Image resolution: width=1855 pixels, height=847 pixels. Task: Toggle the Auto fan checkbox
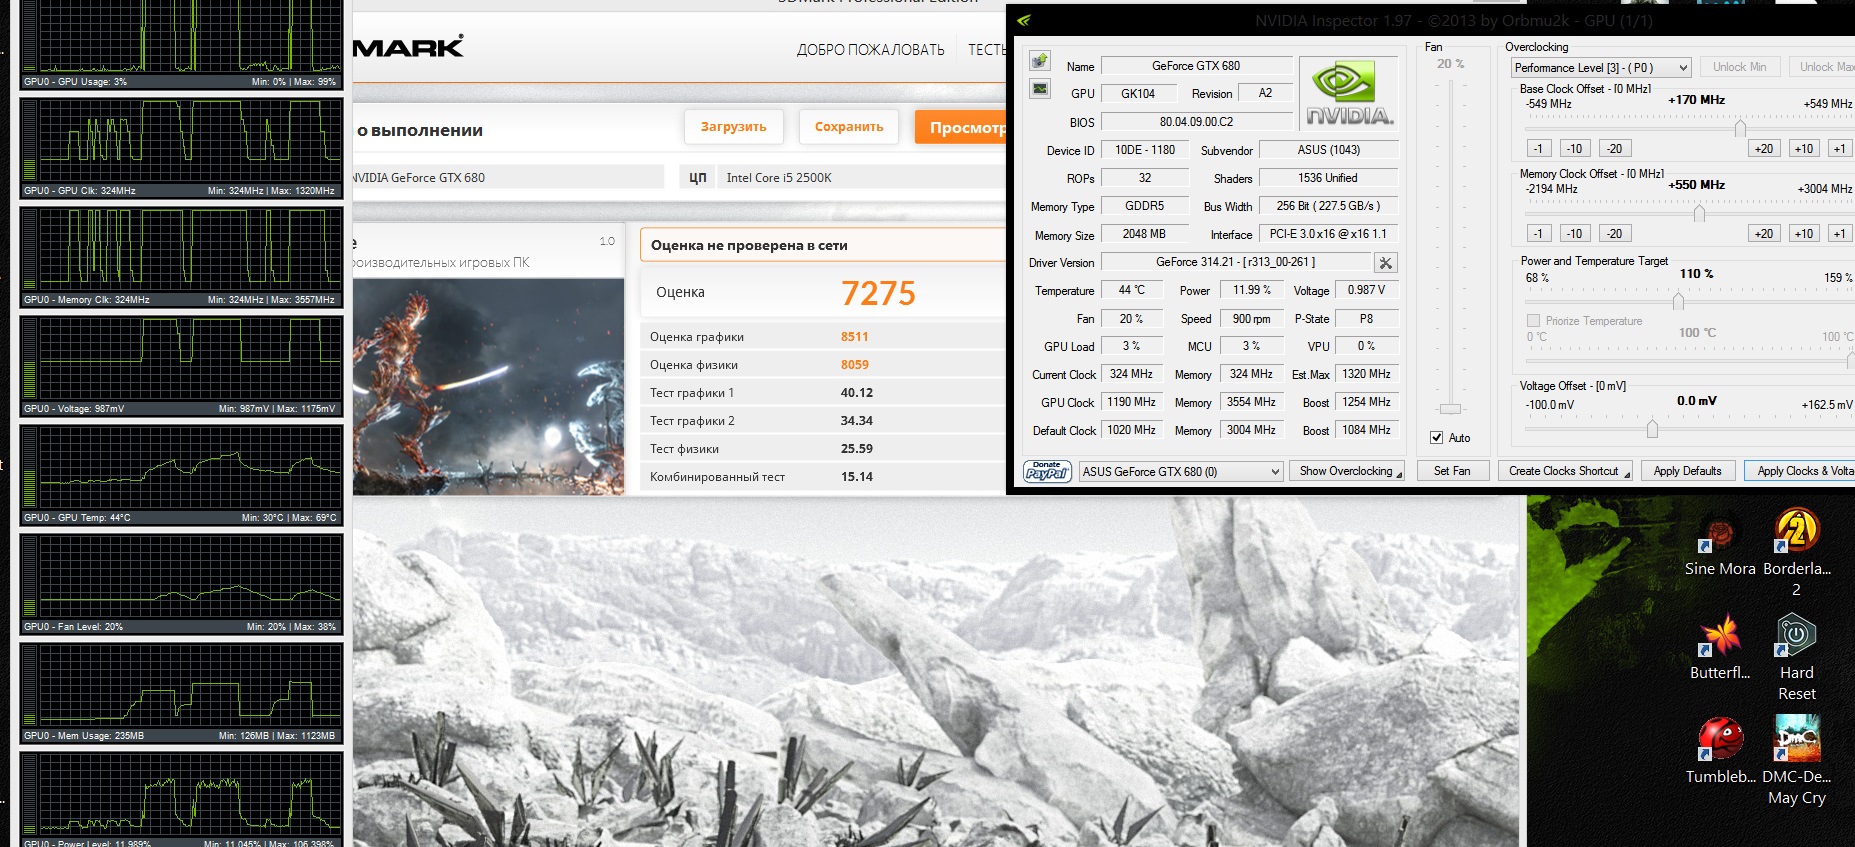click(1436, 438)
